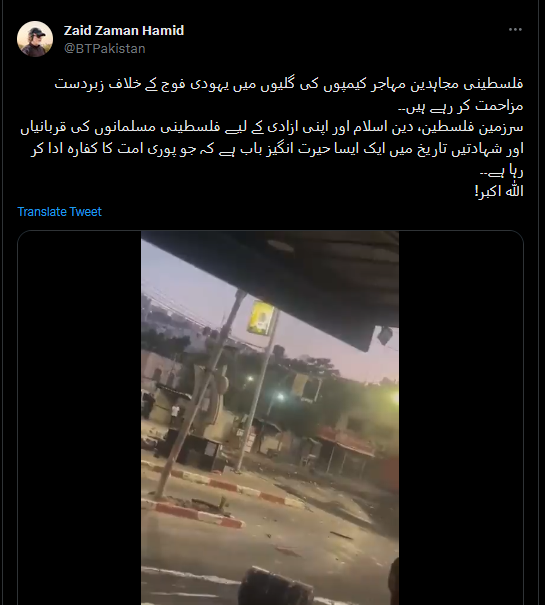Open the tweet's three-dot more options menu
Image resolution: width=545 pixels, height=605 pixels.
tap(515, 30)
